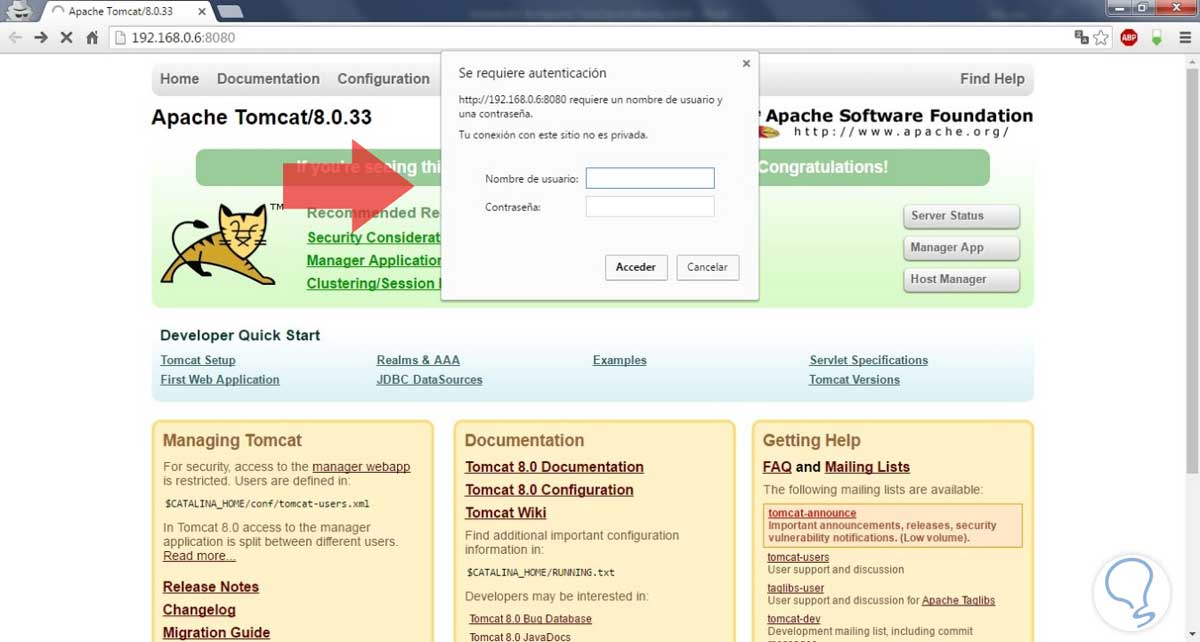The image size is (1200, 642).
Task: Open the Find Help nav item
Action: [992, 79]
